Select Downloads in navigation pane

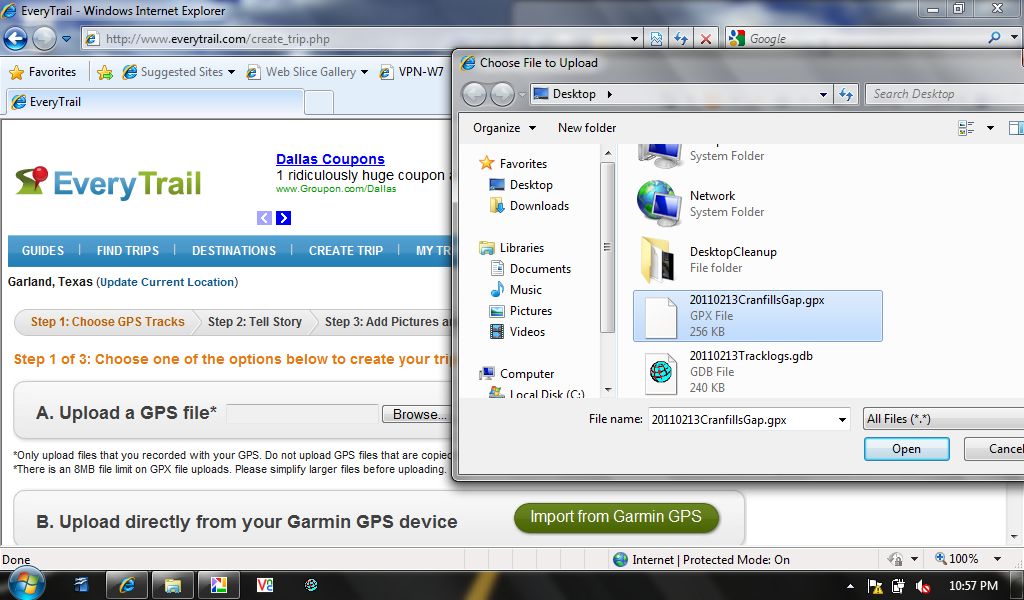coord(530,206)
